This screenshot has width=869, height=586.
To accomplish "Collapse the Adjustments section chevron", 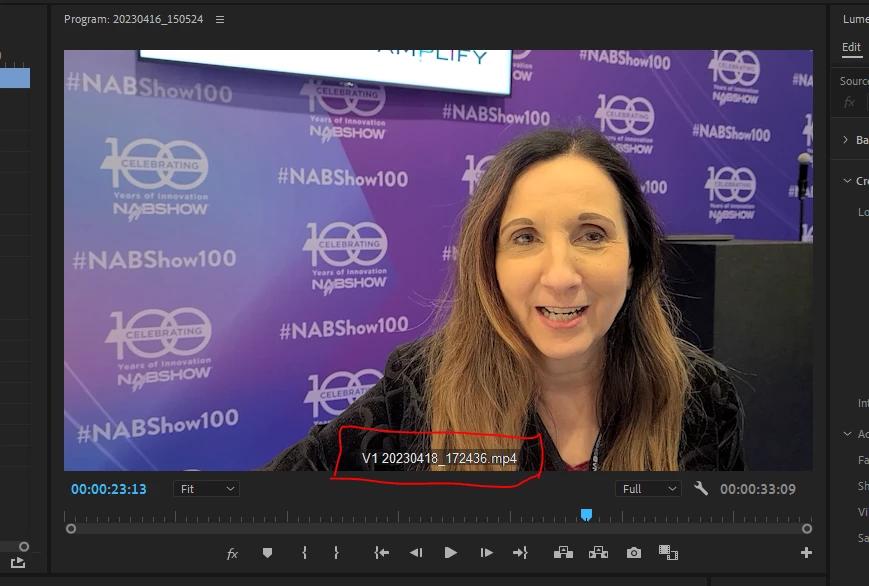I will tap(847, 434).
